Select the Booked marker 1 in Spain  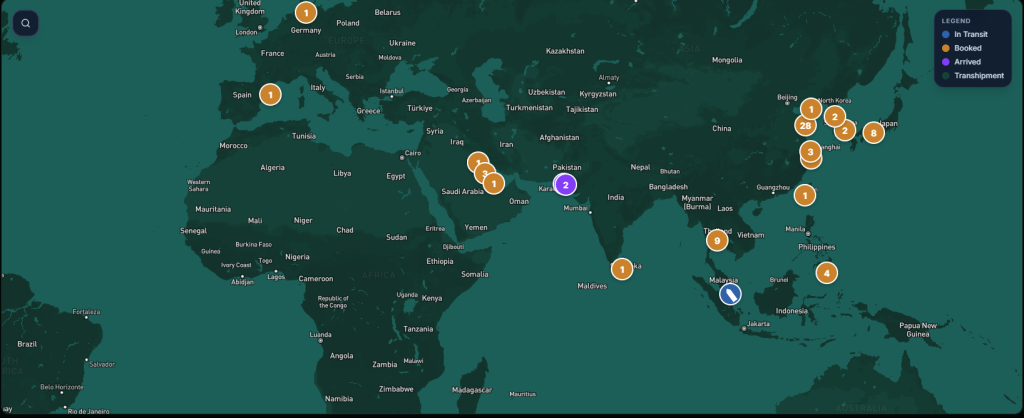point(270,95)
